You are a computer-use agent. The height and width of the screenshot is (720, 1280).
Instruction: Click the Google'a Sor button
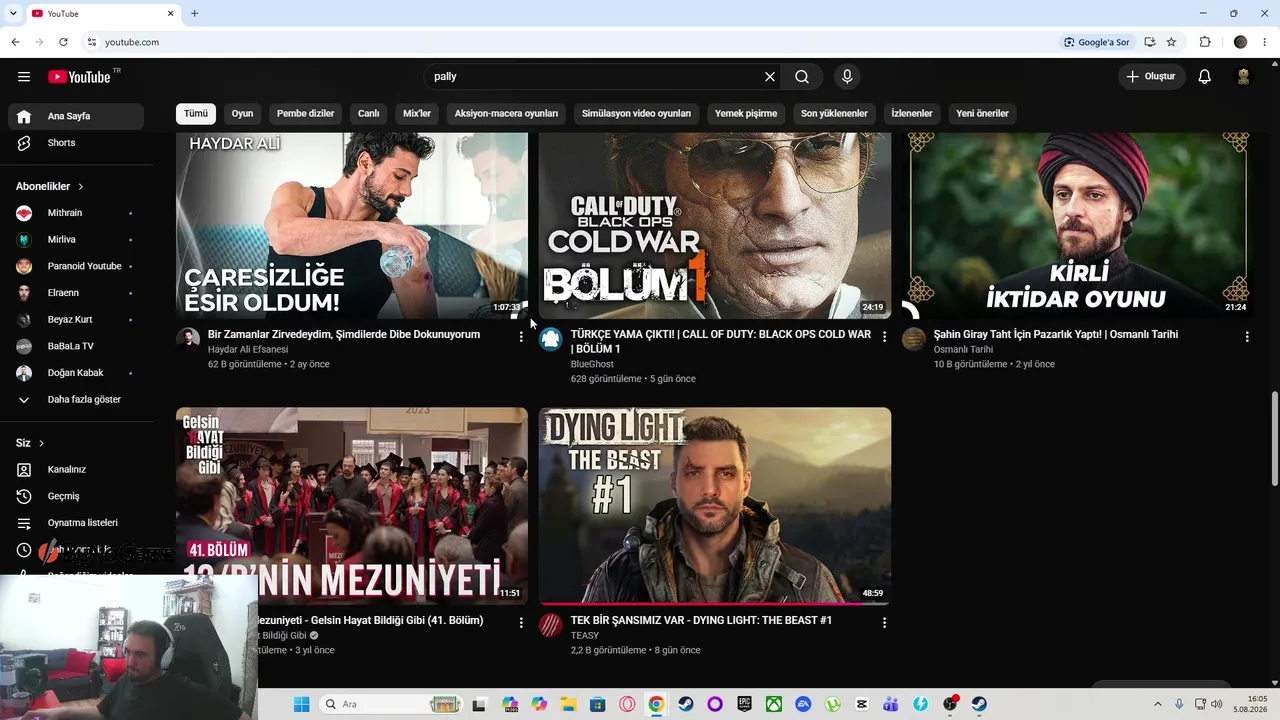[1097, 42]
